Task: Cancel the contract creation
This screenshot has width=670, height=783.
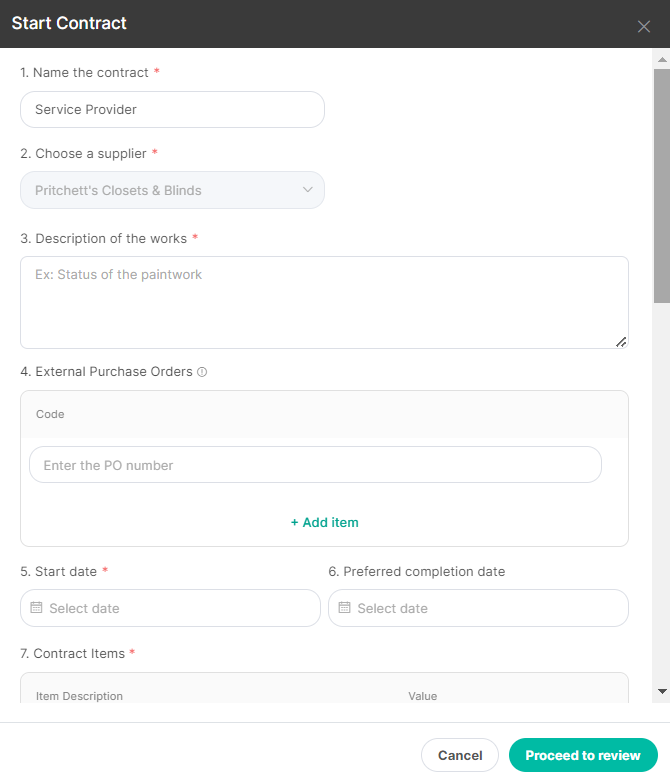Action: click(460, 755)
